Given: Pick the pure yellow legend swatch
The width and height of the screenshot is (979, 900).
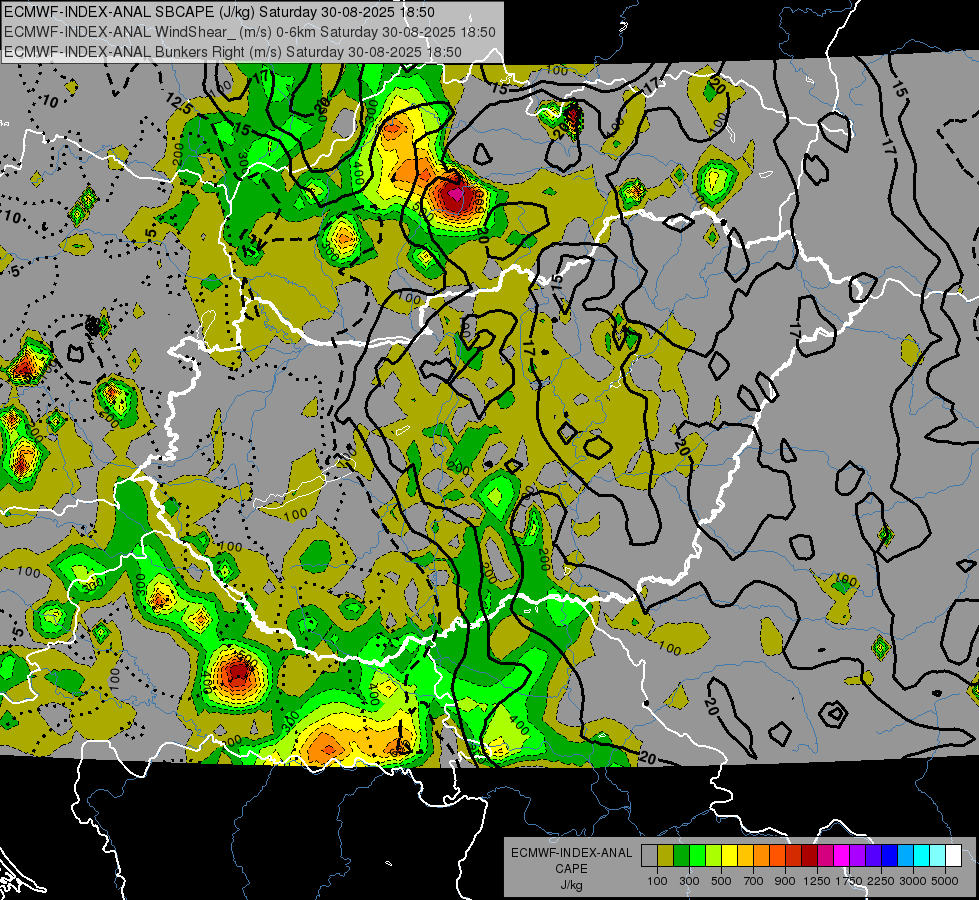Looking at the screenshot, I should pyautogui.click(x=729, y=856).
